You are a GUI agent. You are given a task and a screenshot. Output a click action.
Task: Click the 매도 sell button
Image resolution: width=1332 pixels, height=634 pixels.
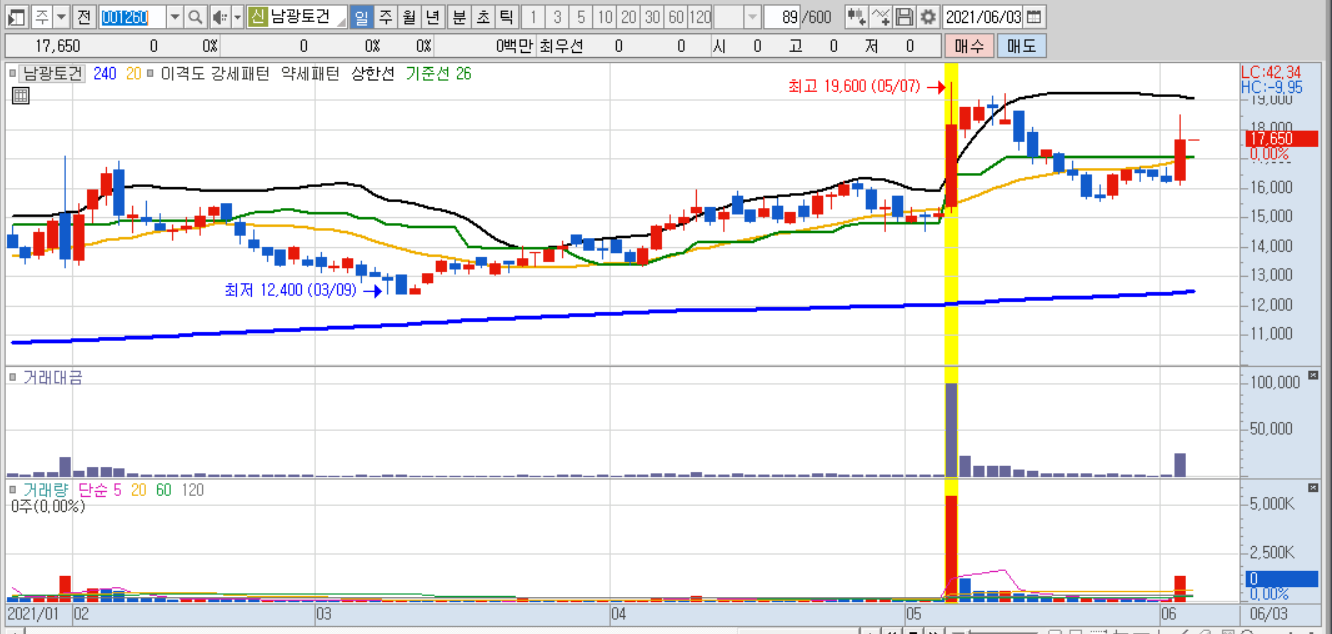1021,46
